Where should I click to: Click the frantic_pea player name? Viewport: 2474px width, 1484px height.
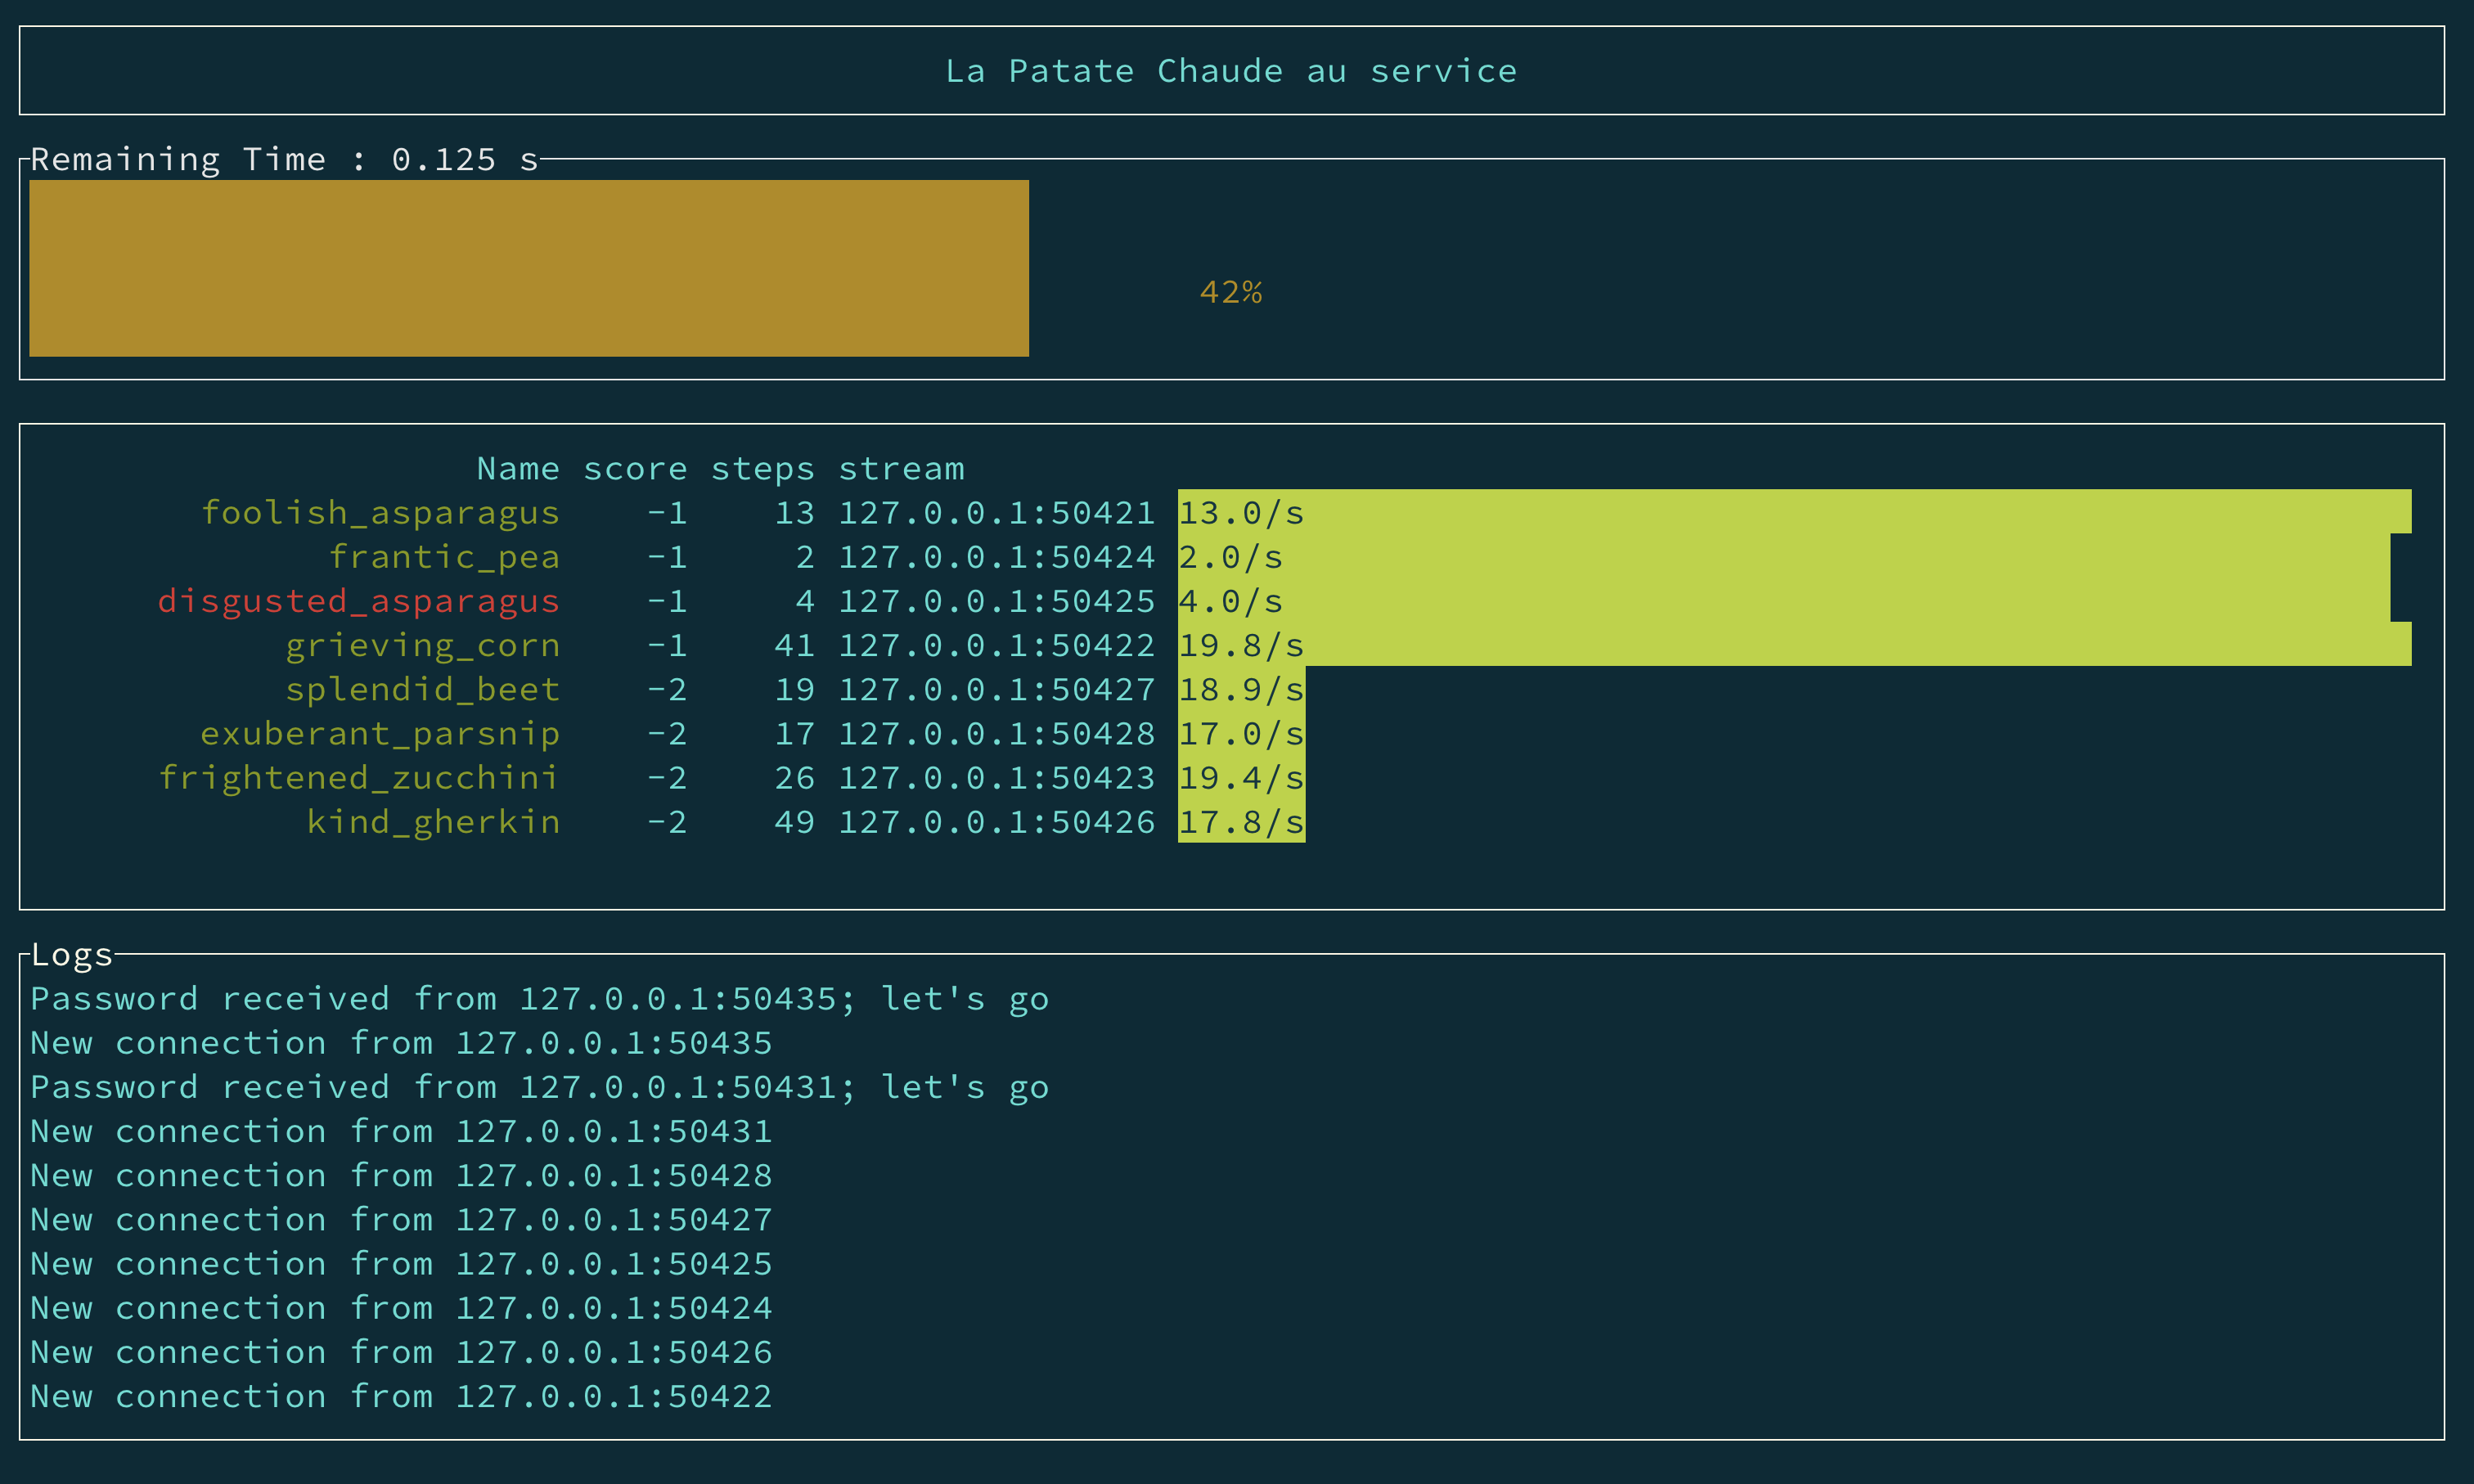pyautogui.click(x=444, y=557)
